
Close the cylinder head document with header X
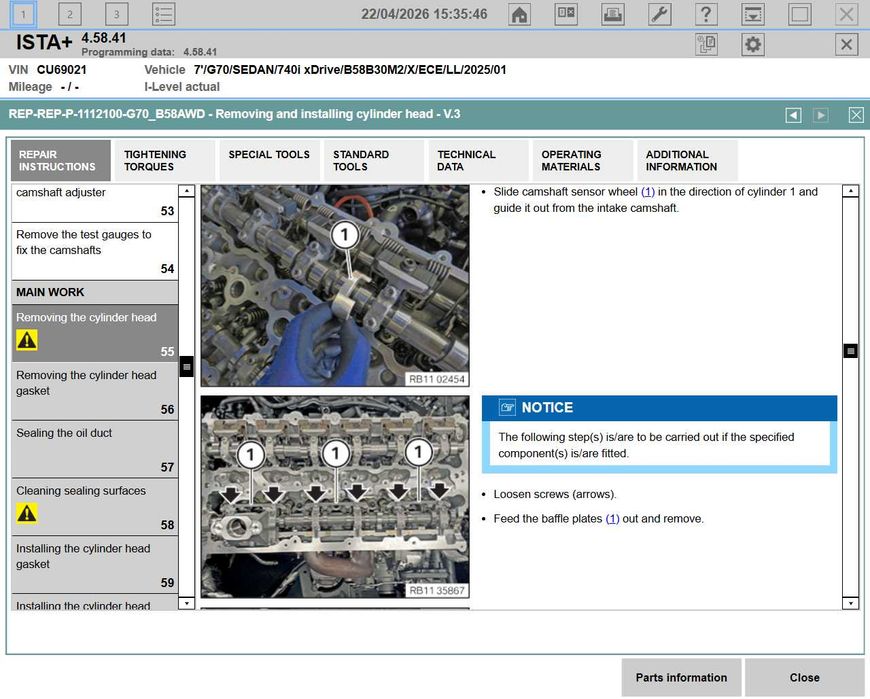856,115
